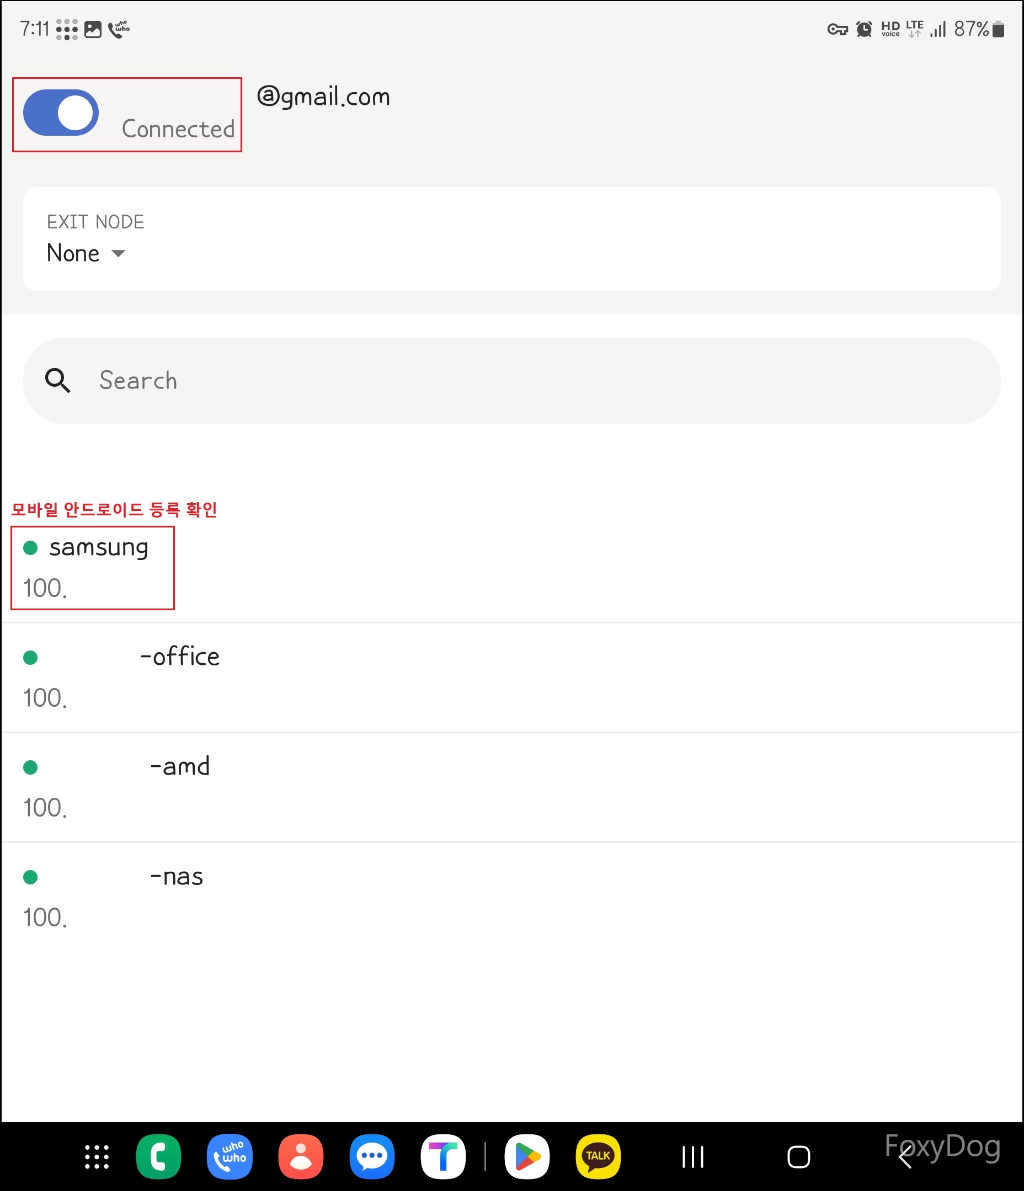Tap the battery 87% indicator
This screenshot has width=1024, height=1191.
point(979,30)
